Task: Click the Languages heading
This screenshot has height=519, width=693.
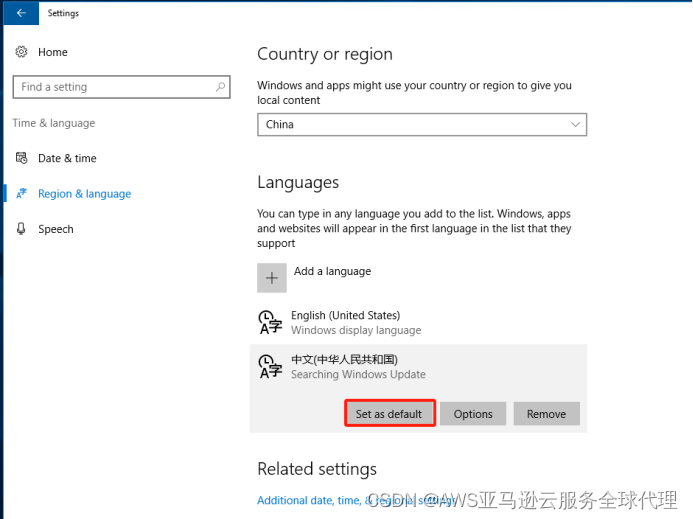Action: coord(298,183)
